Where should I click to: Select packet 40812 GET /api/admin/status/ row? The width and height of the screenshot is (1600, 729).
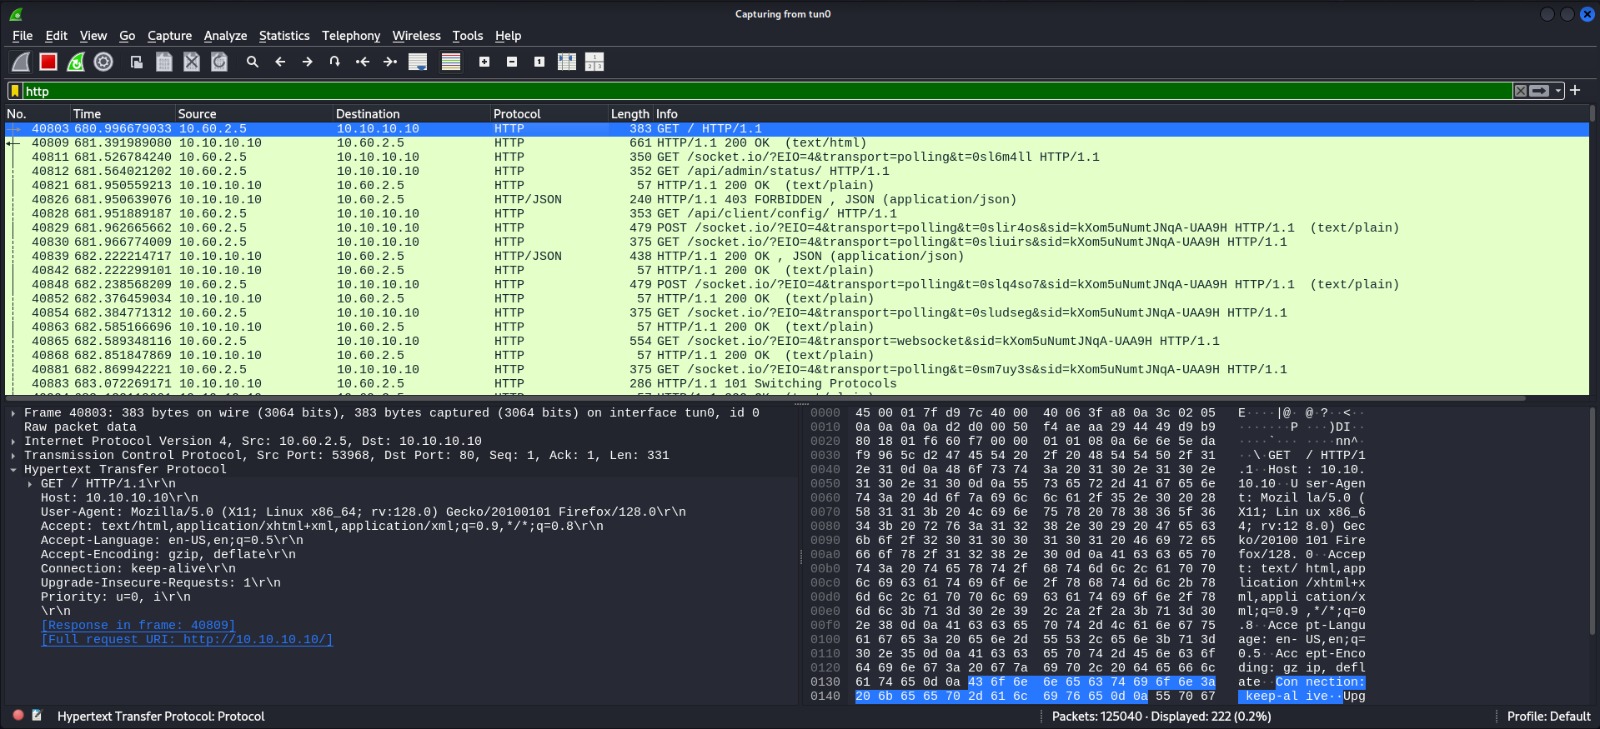click(x=796, y=171)
